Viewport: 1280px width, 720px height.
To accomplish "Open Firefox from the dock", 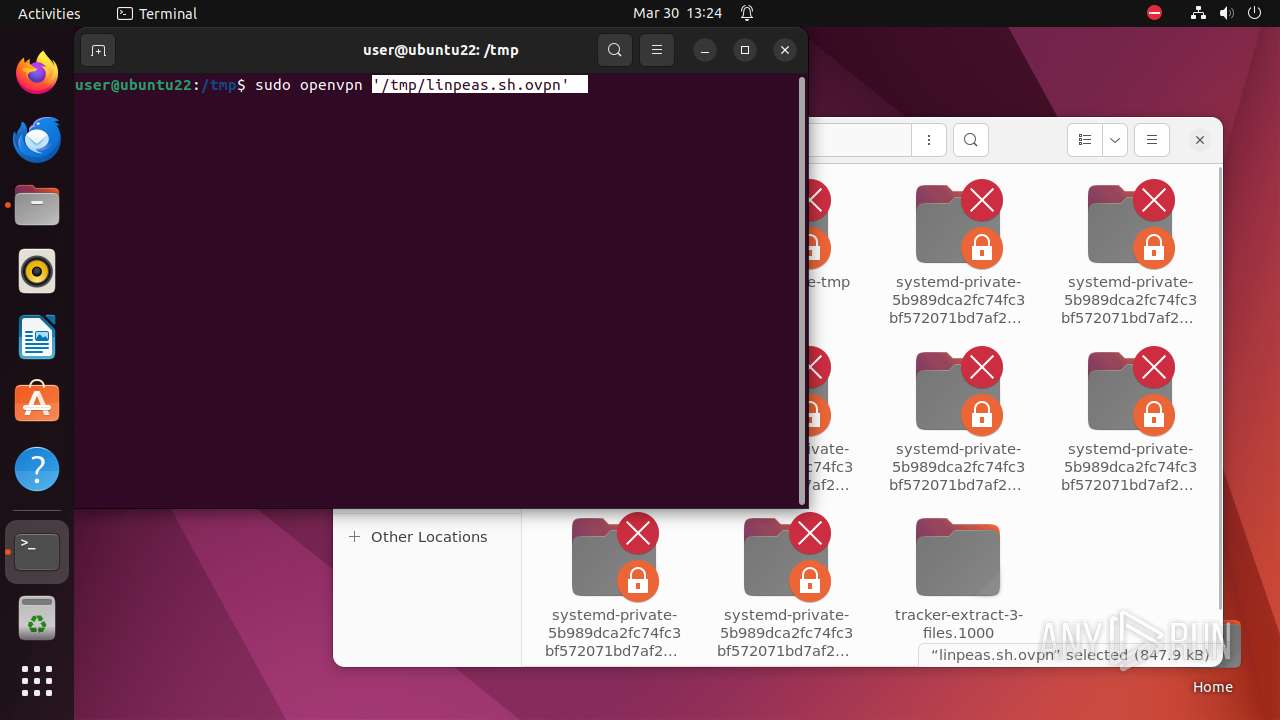I will tap(37, 73).
